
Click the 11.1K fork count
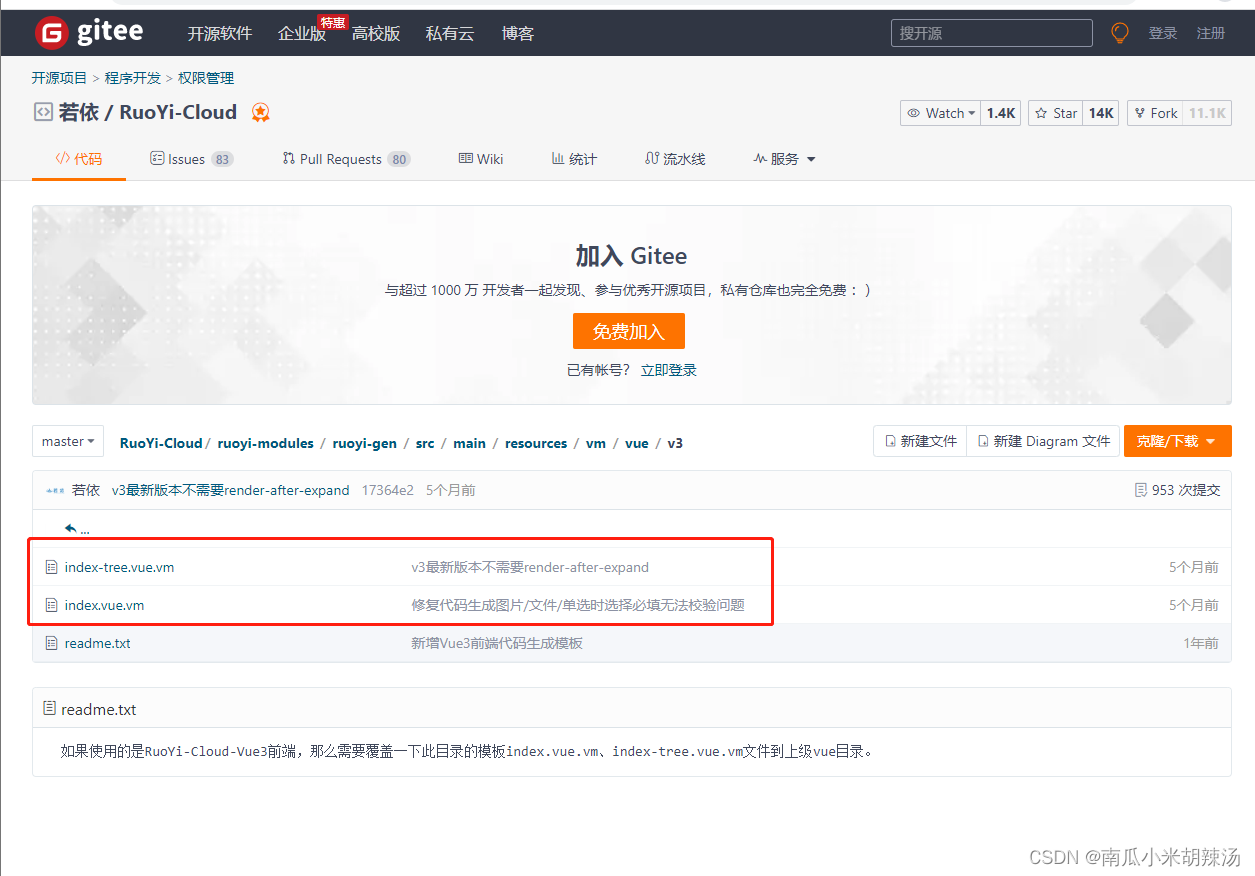1206,113
